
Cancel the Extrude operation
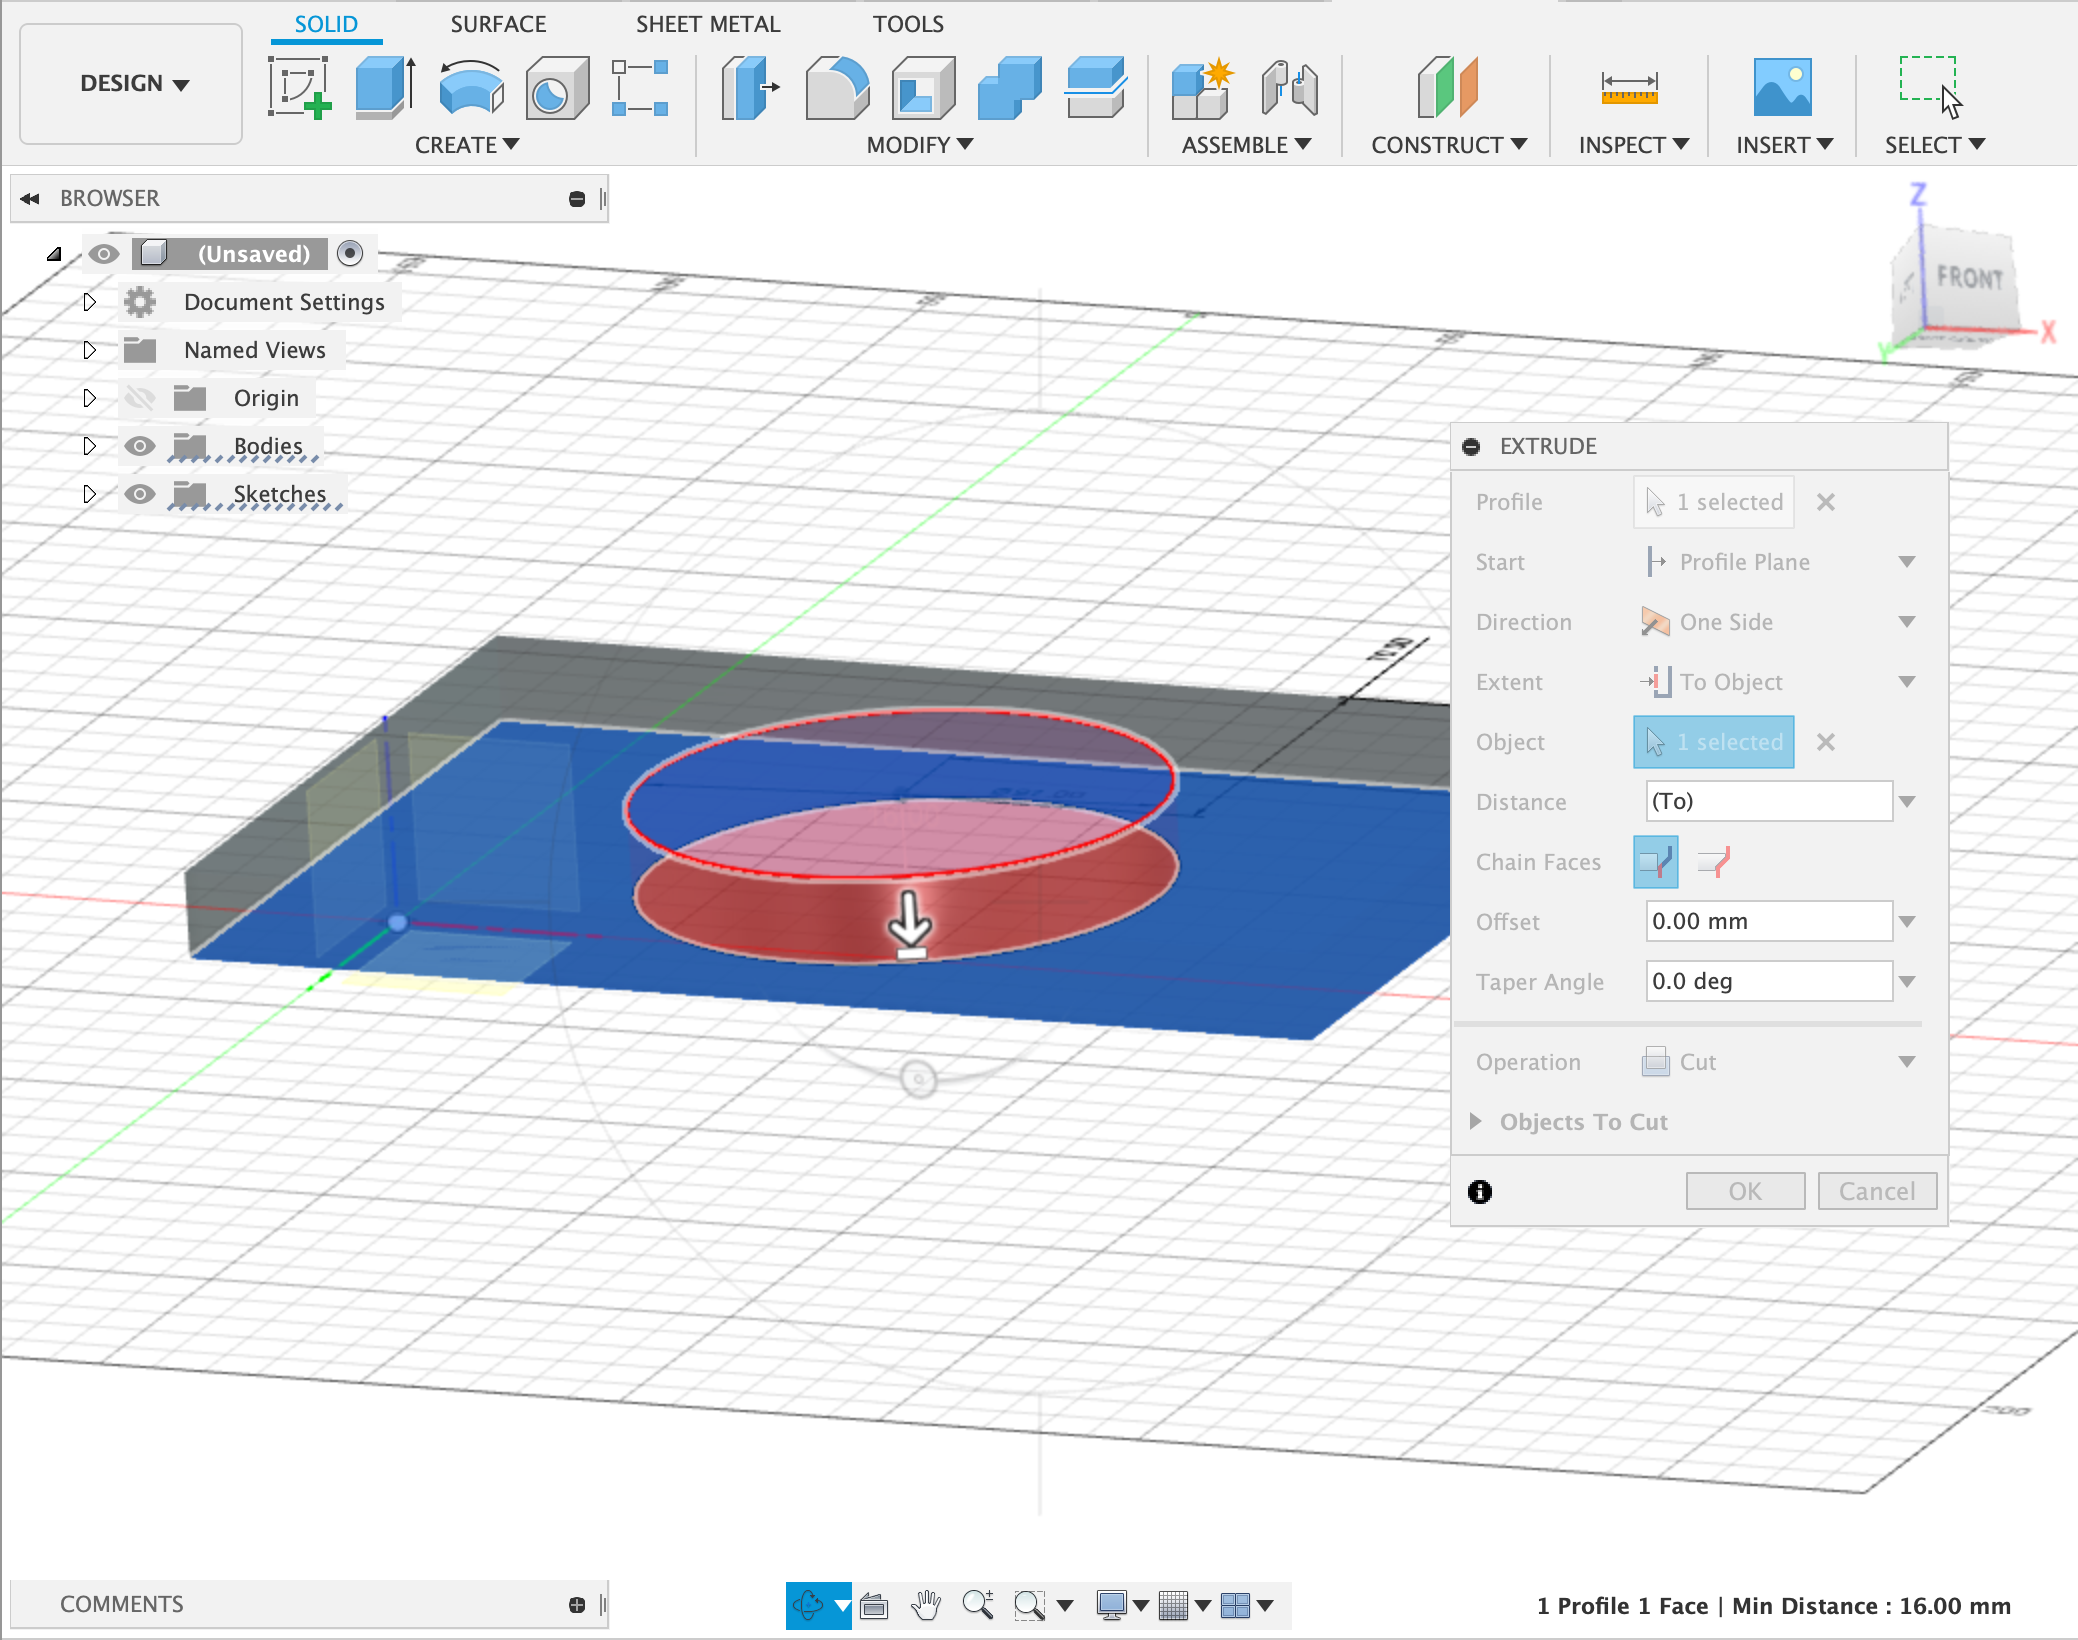point(1876,1190)
